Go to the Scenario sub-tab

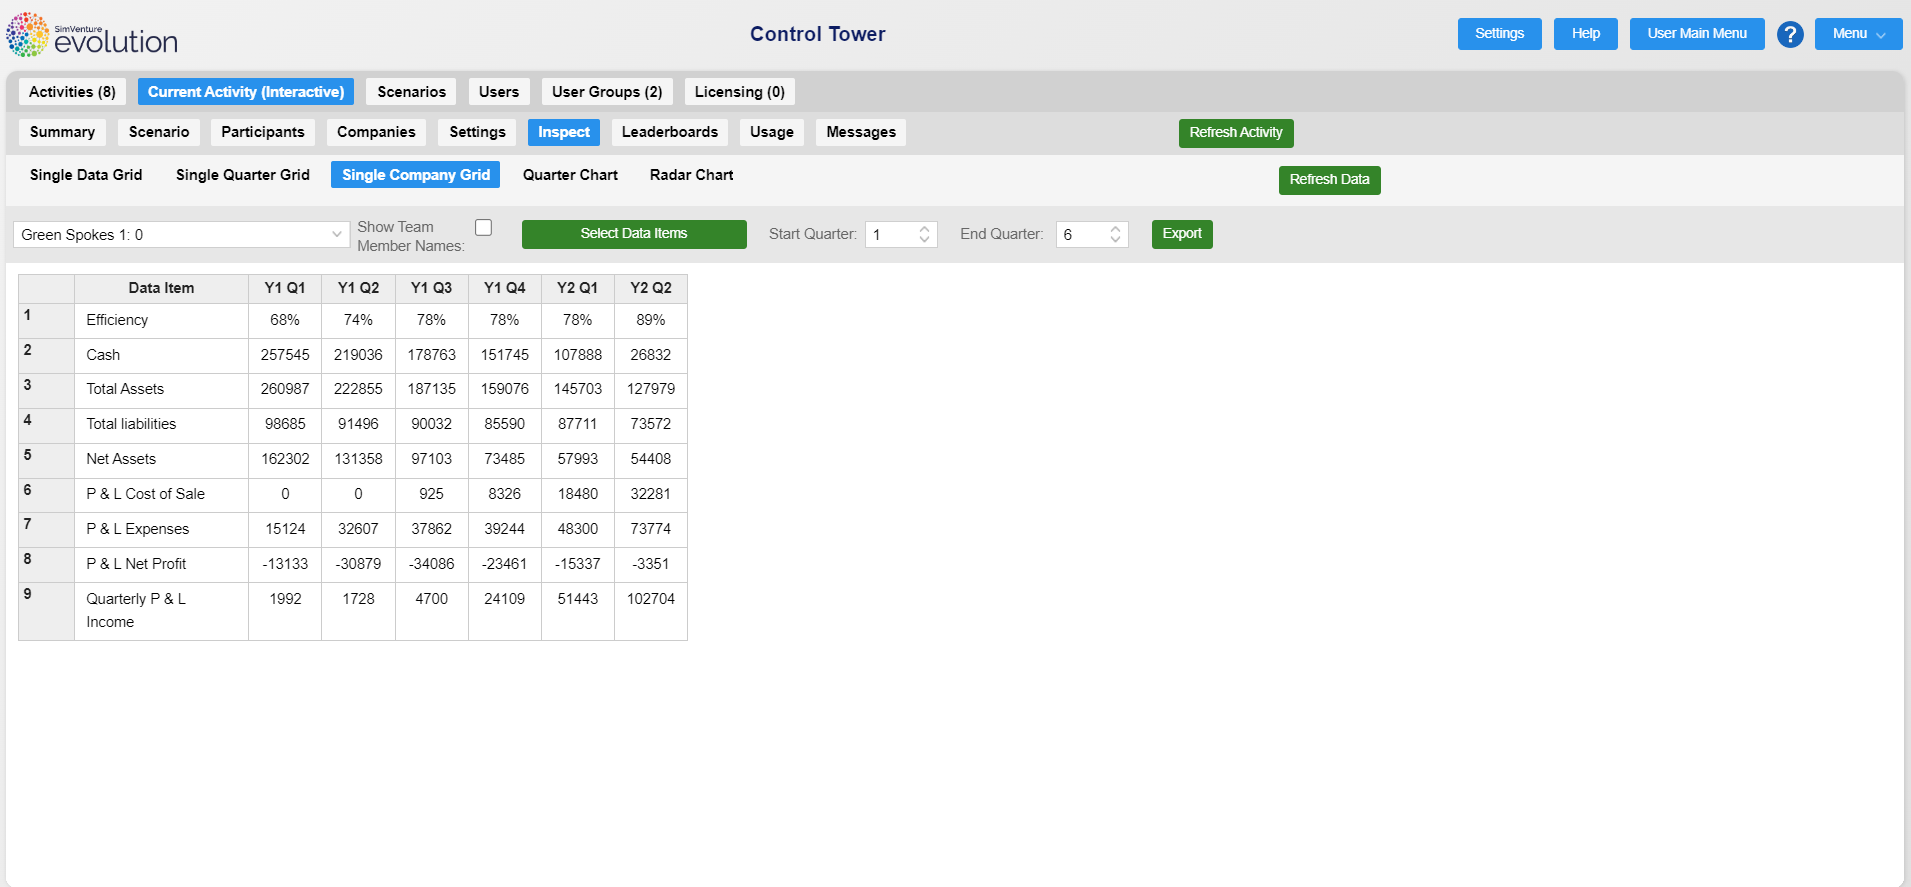tap(159, 132)
